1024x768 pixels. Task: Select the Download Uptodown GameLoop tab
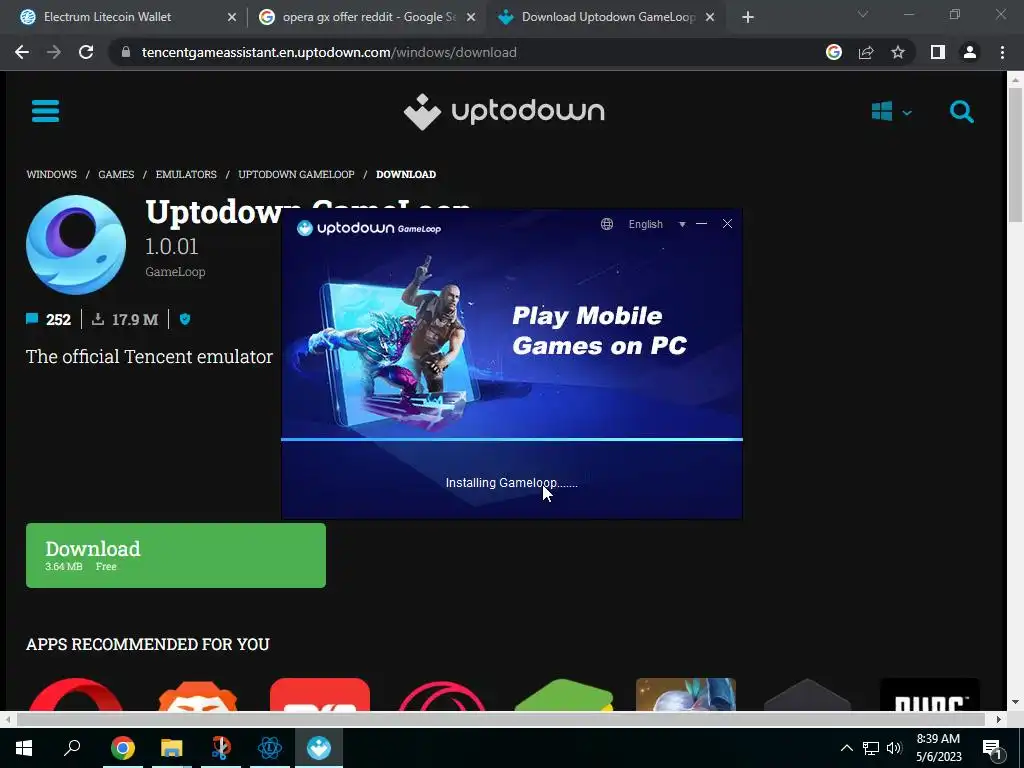608,17
